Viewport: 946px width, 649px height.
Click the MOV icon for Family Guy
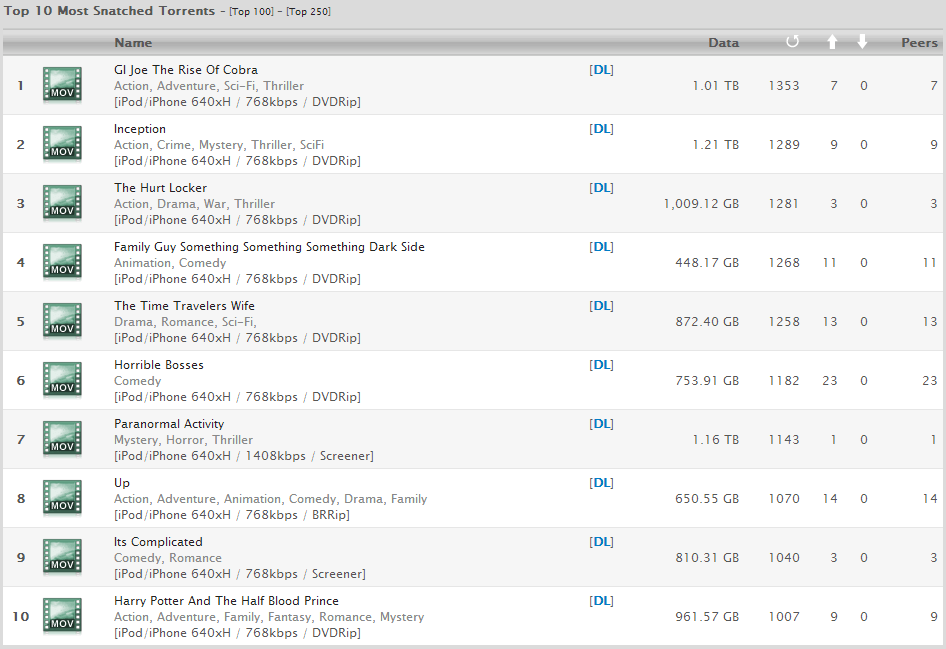pos(62,262)
